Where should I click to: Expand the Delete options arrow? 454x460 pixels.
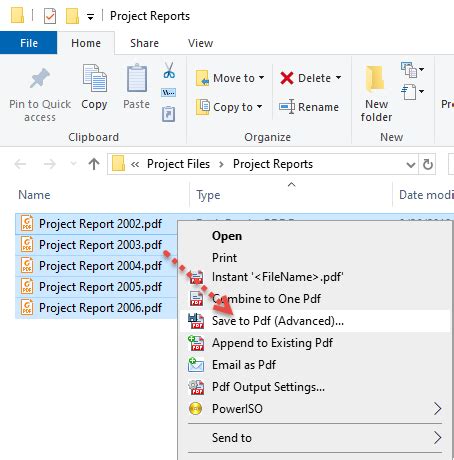[x=338, y=78]
